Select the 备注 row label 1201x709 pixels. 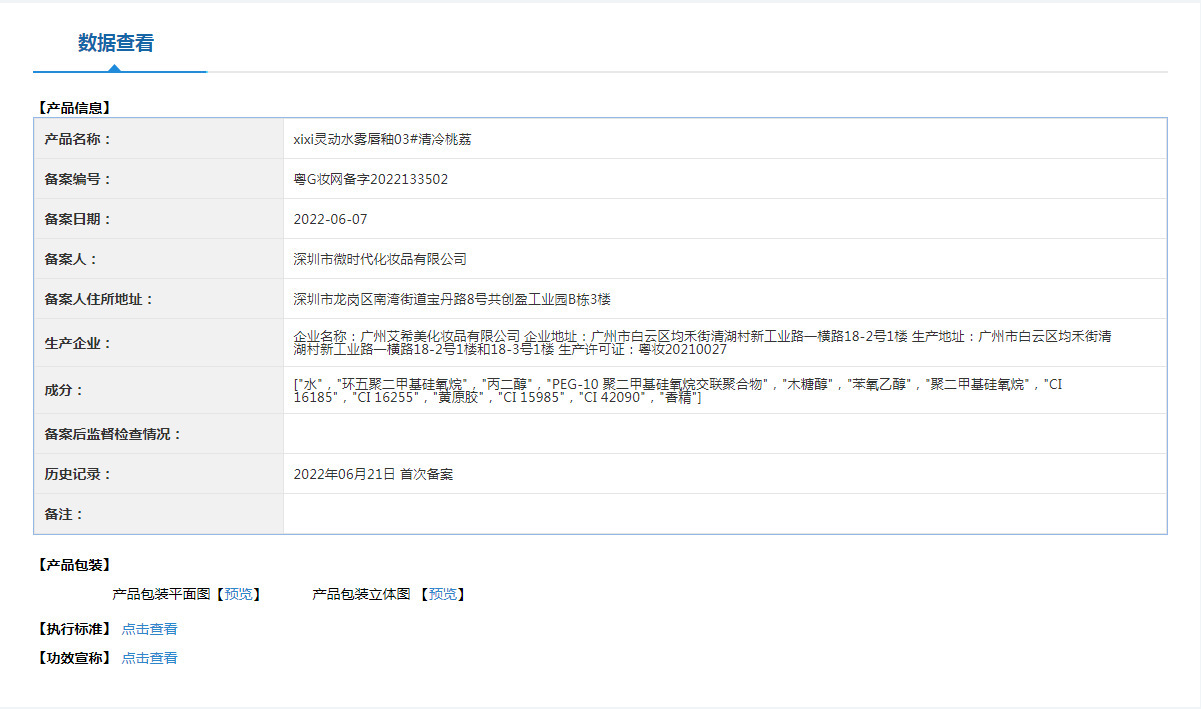(x=64, y=514)
